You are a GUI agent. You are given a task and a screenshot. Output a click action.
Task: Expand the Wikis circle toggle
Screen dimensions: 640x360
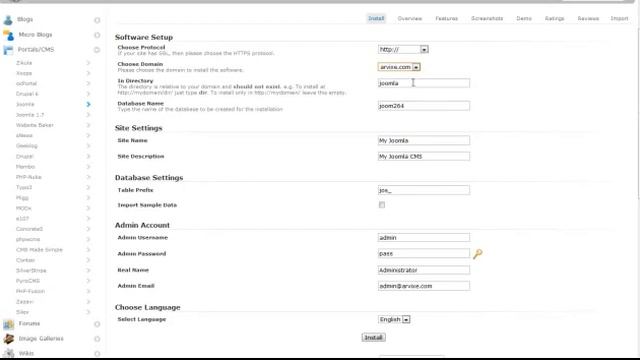[97, 353]
